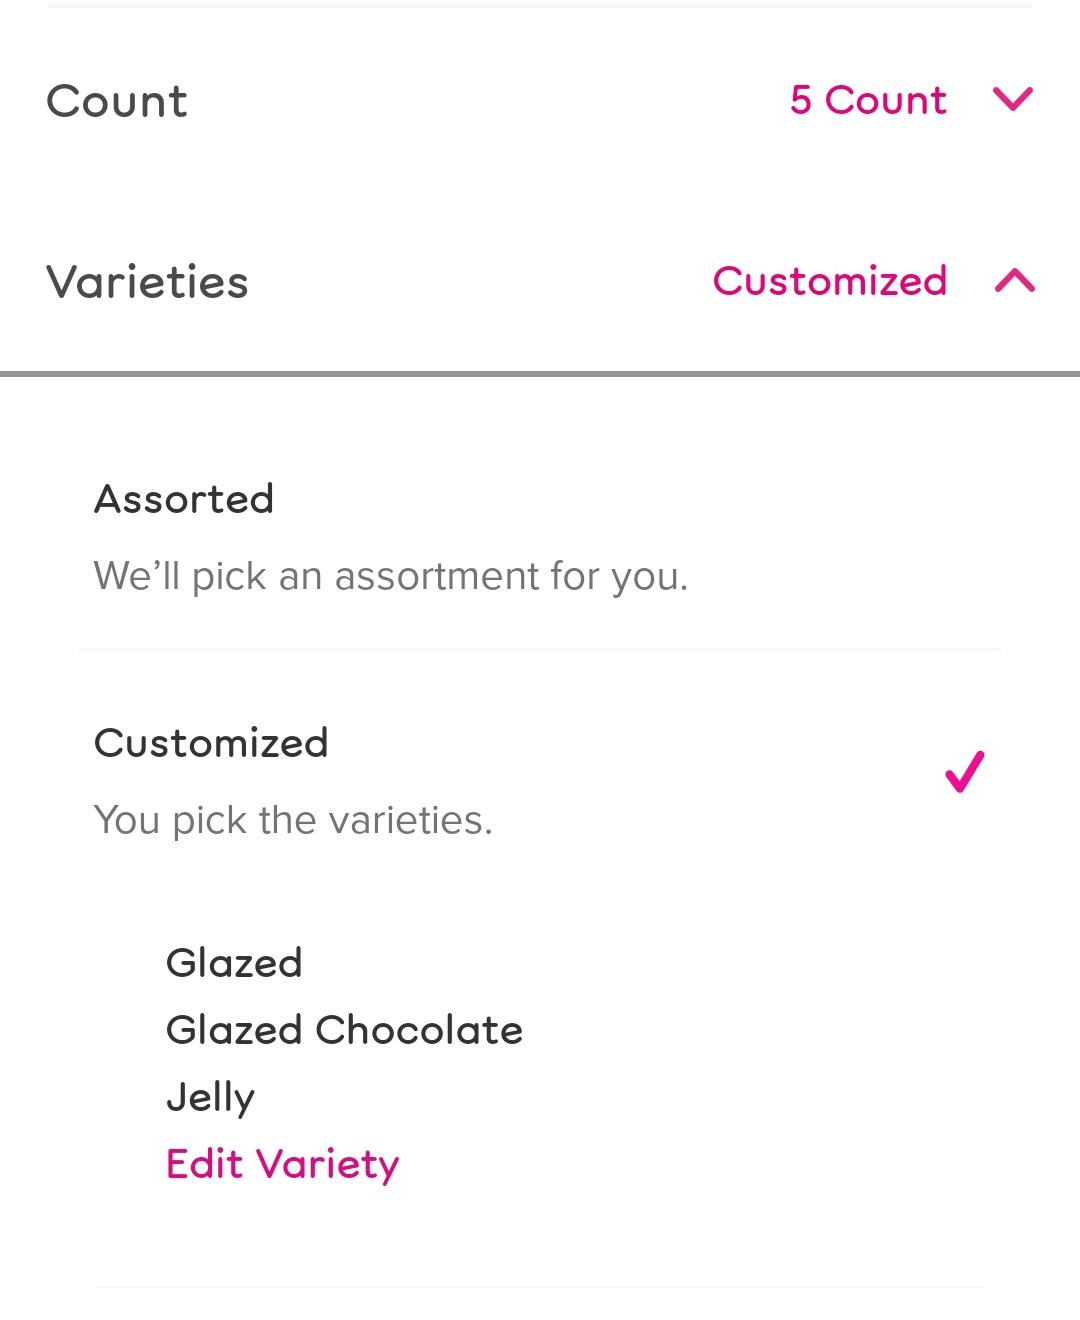Click the Assorted heading text
The image size is (1080, 1320).
[184, 499]
